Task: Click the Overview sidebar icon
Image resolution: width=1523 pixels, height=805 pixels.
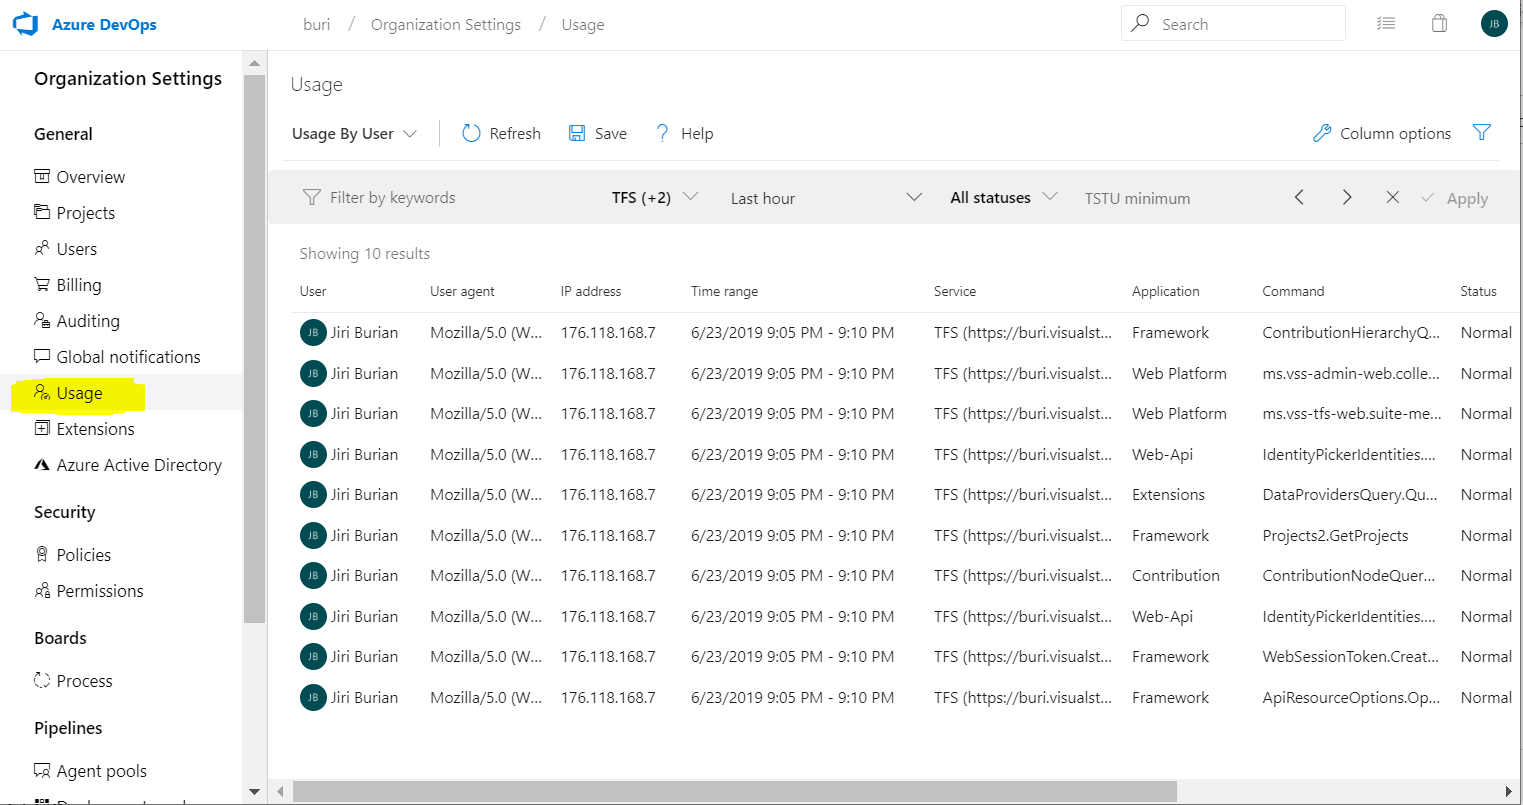Action: 42,176
